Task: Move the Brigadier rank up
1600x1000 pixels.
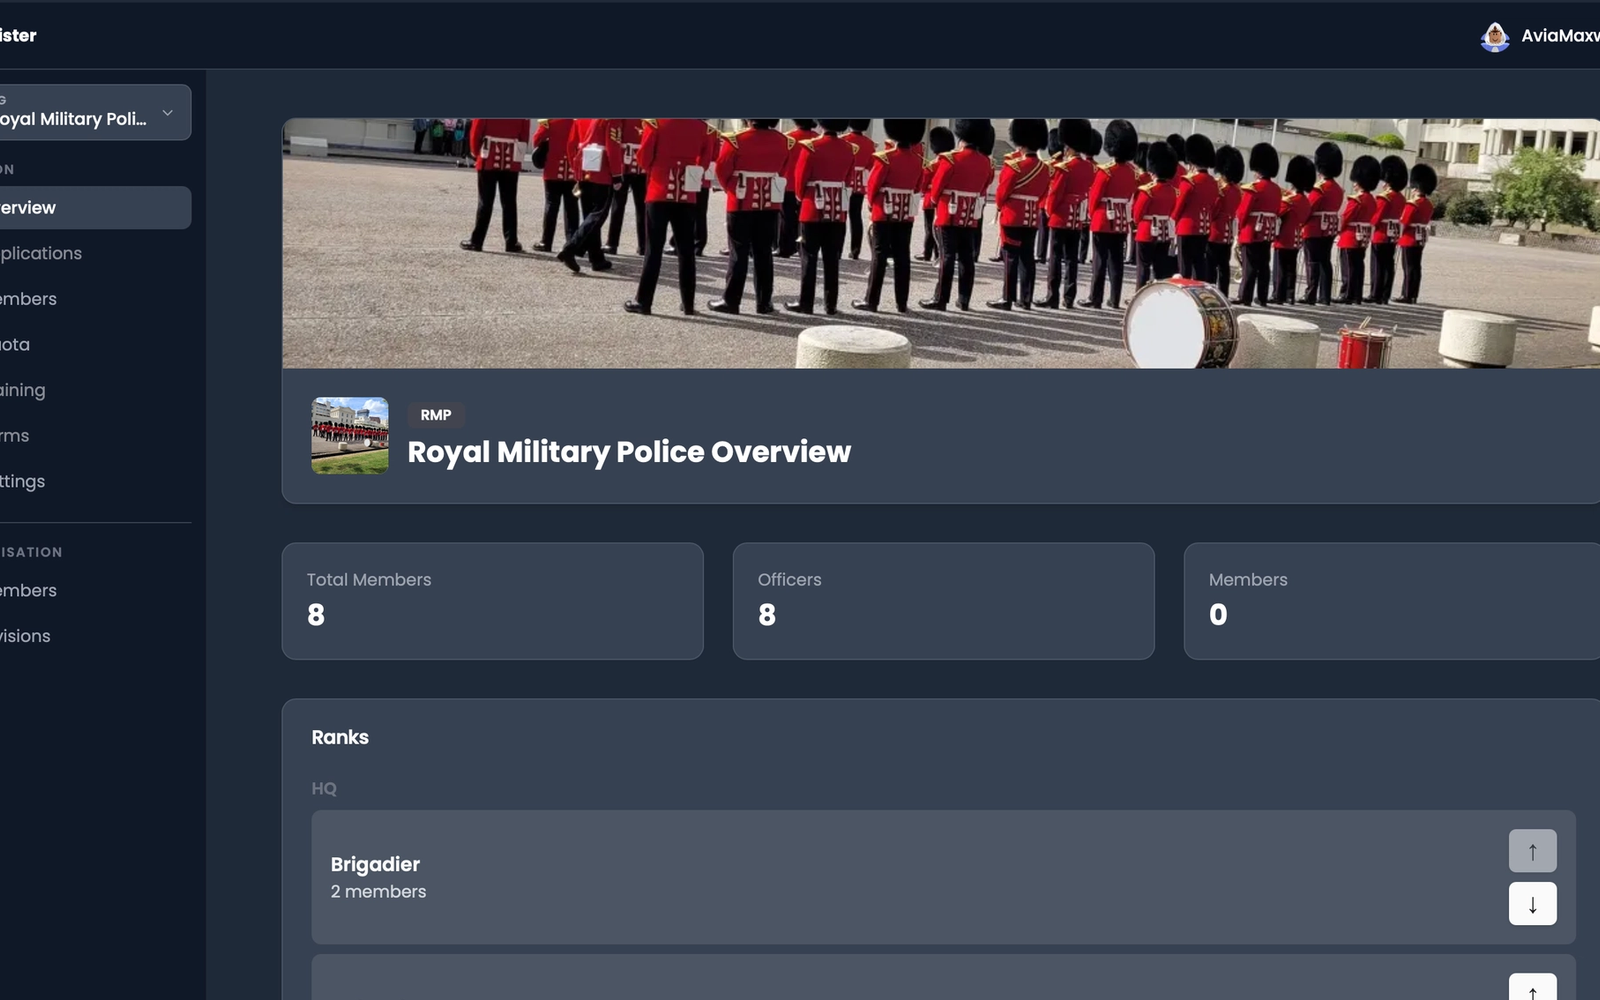Action: [x=1532, y=851]
